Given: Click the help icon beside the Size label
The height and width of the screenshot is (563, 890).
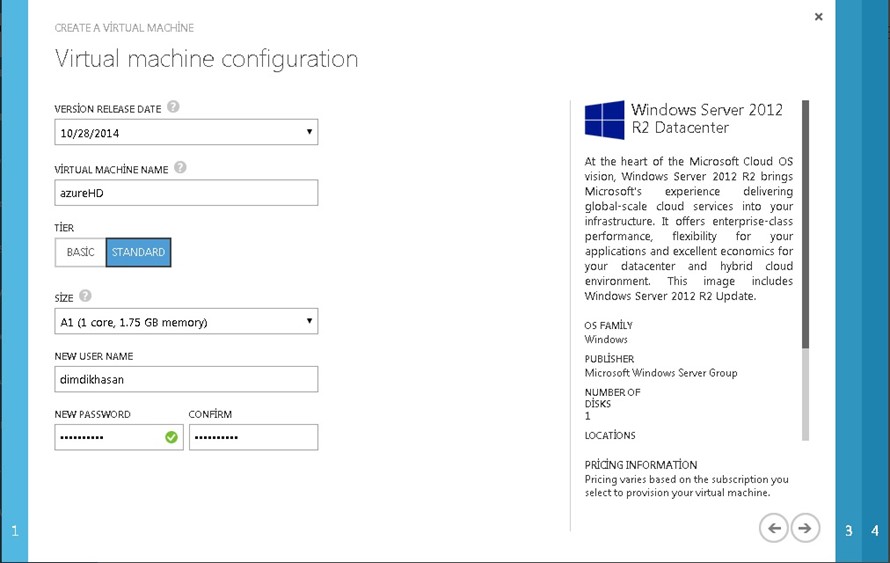Looking at the screenshot, I should 85,296.
